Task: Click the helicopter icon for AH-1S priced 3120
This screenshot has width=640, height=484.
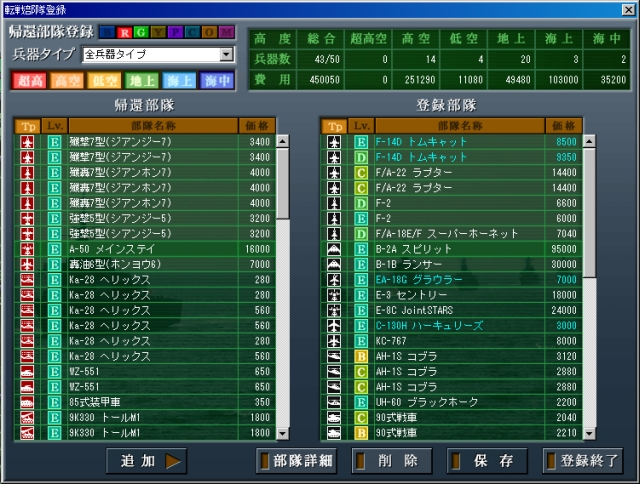Action: (334, 356)
